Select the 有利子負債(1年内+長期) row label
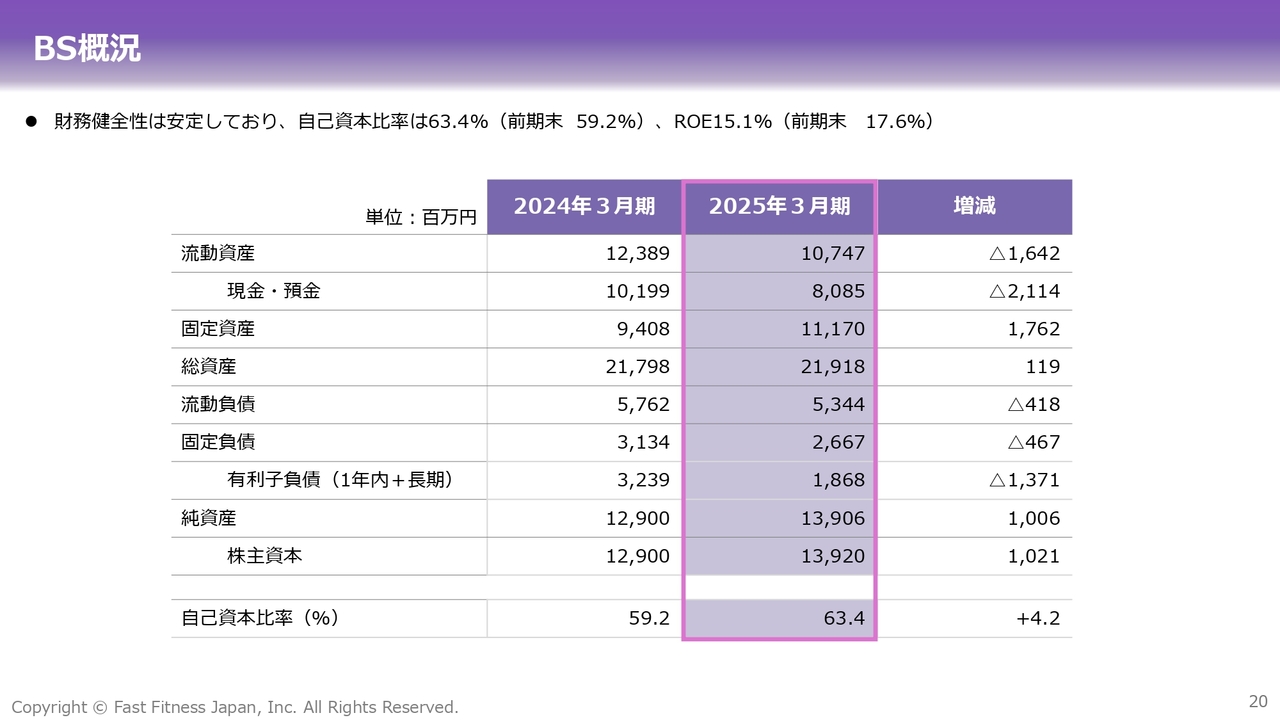Screen dimensions: 1280x720 point(341,480)
